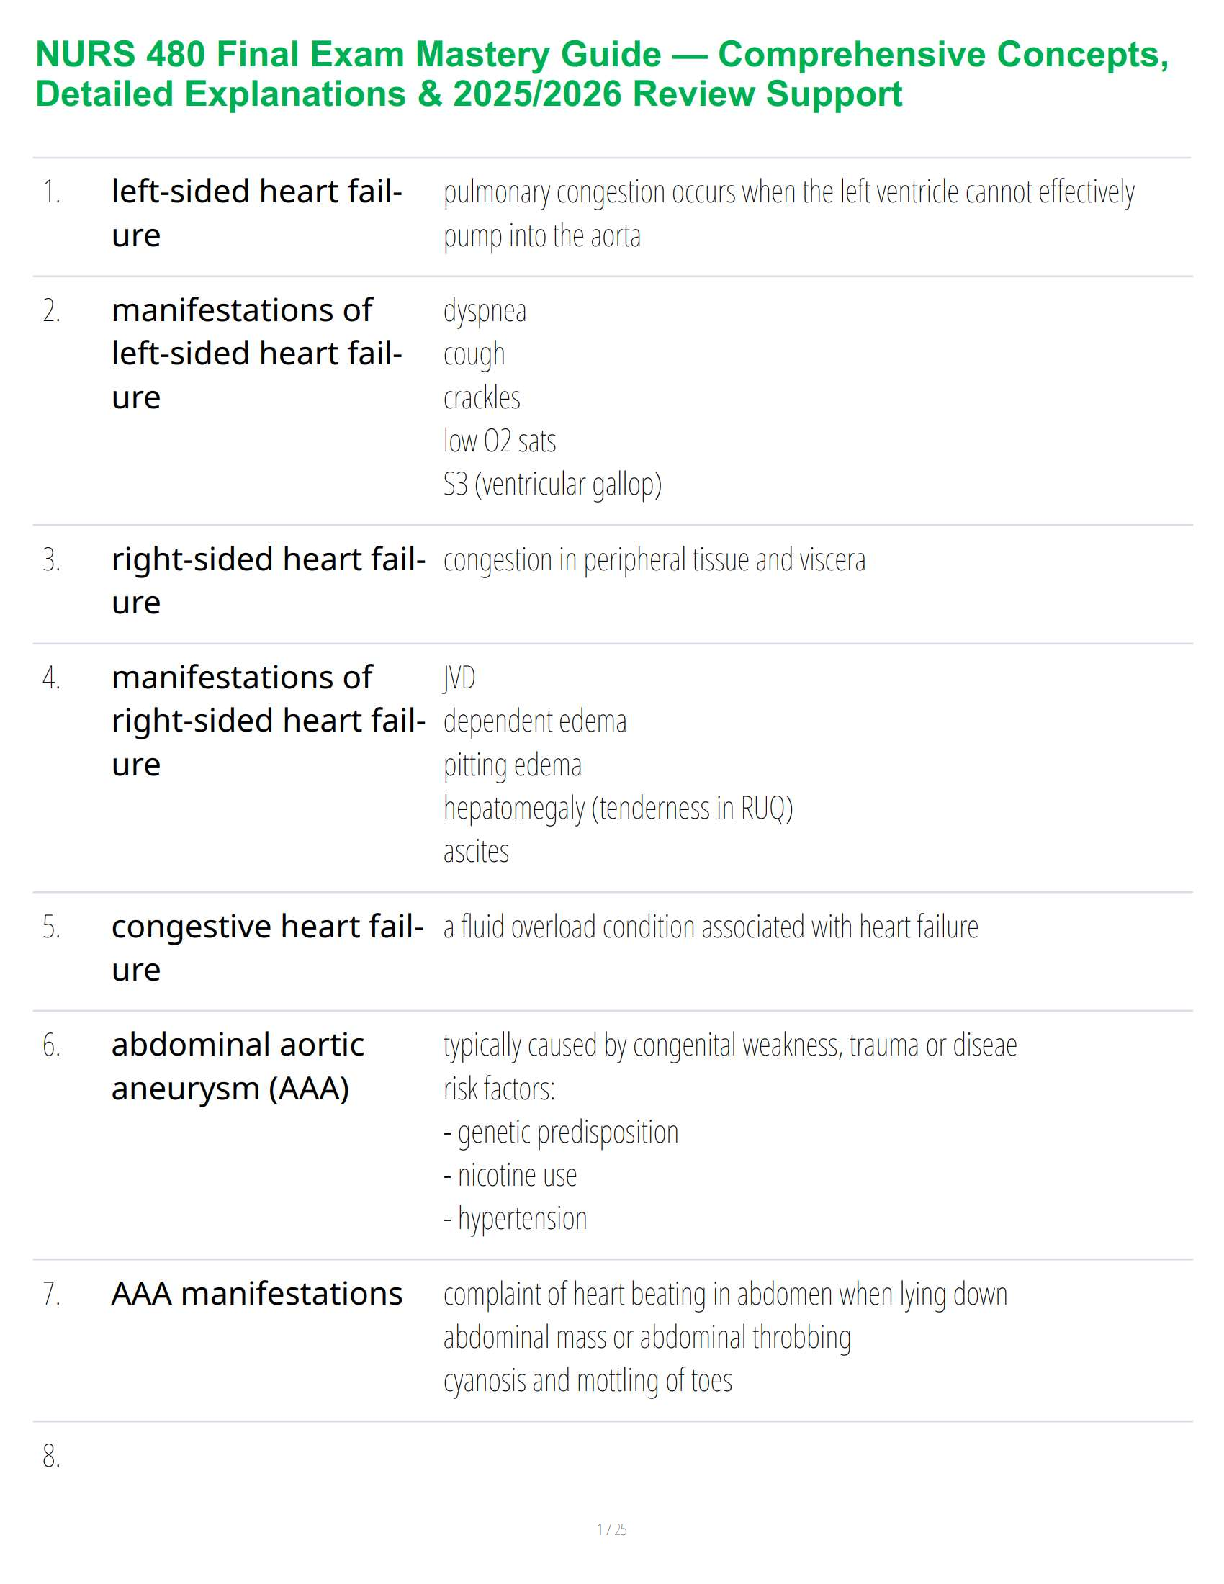
Task: Click the "congestive heart failure" term
Action: point(267,947)
